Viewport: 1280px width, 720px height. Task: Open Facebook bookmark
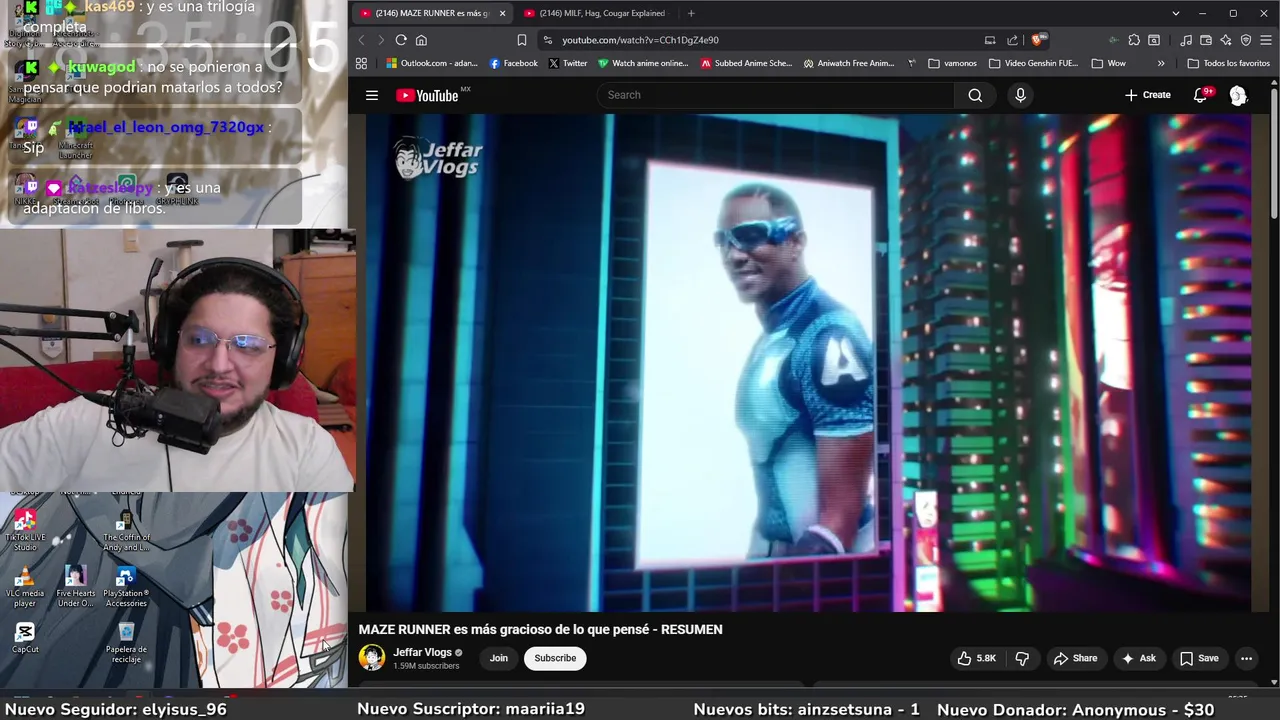[513, 63]
